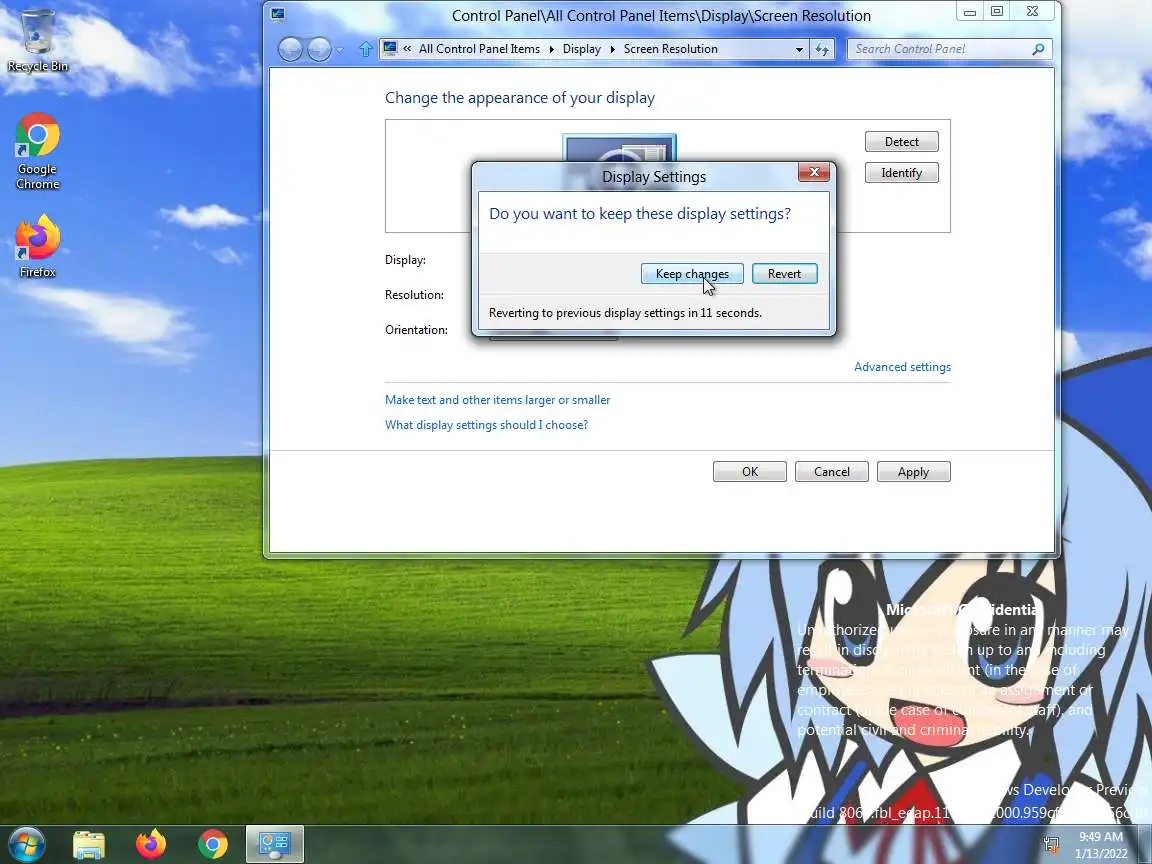
Task: Click the Display: label
Action: (x=406, y=259)
